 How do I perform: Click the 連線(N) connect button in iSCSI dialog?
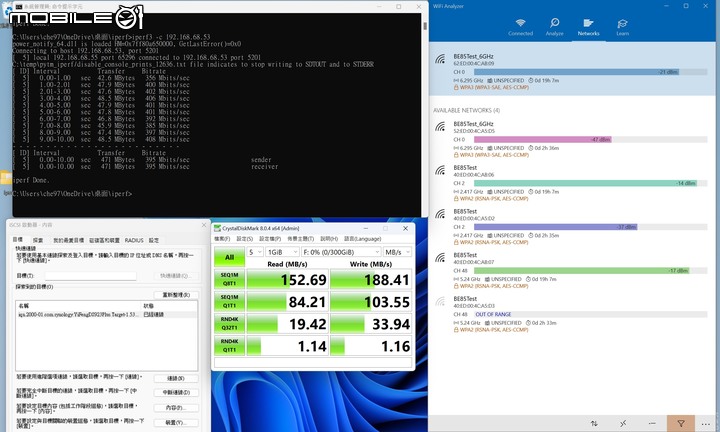coord(176,378)
